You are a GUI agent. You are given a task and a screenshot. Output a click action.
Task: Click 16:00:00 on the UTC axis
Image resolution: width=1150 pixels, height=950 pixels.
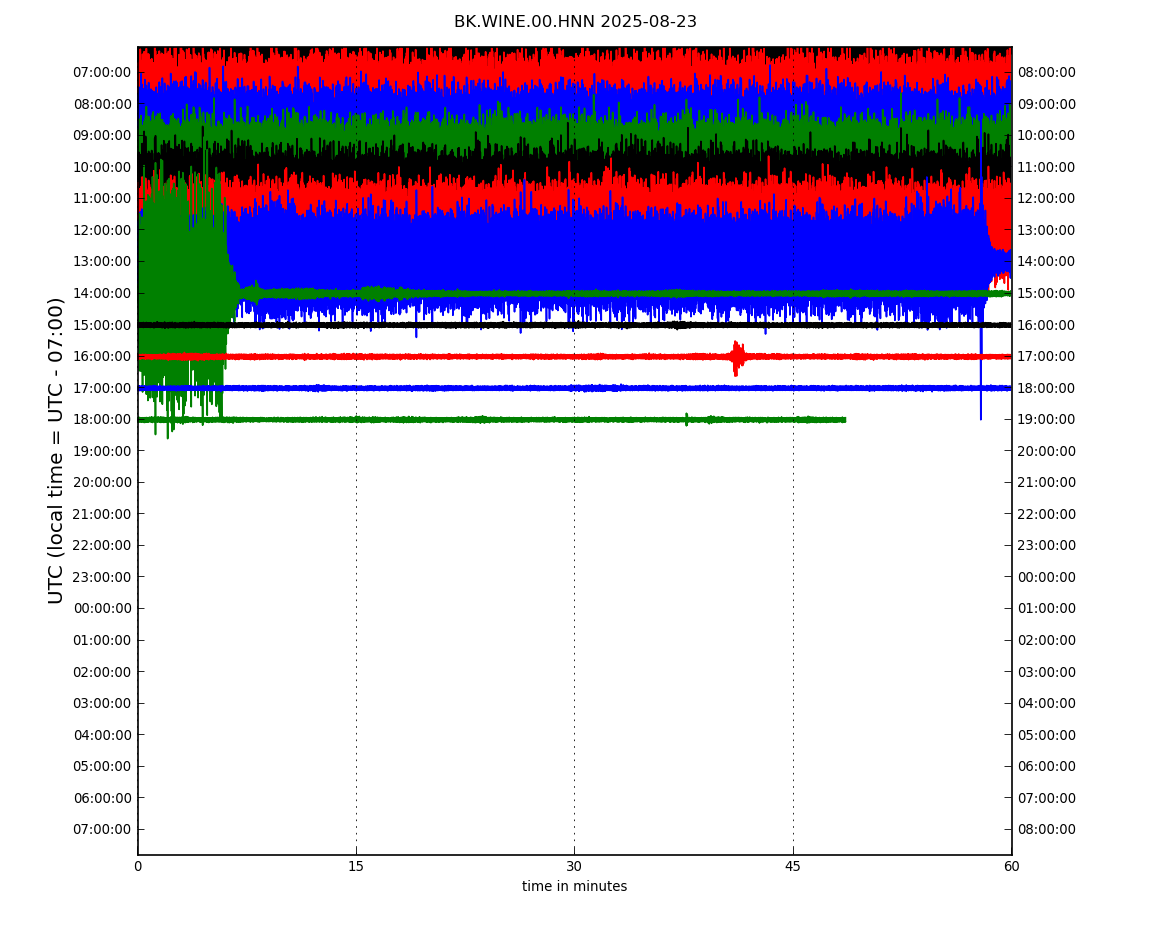pos(102,357)
